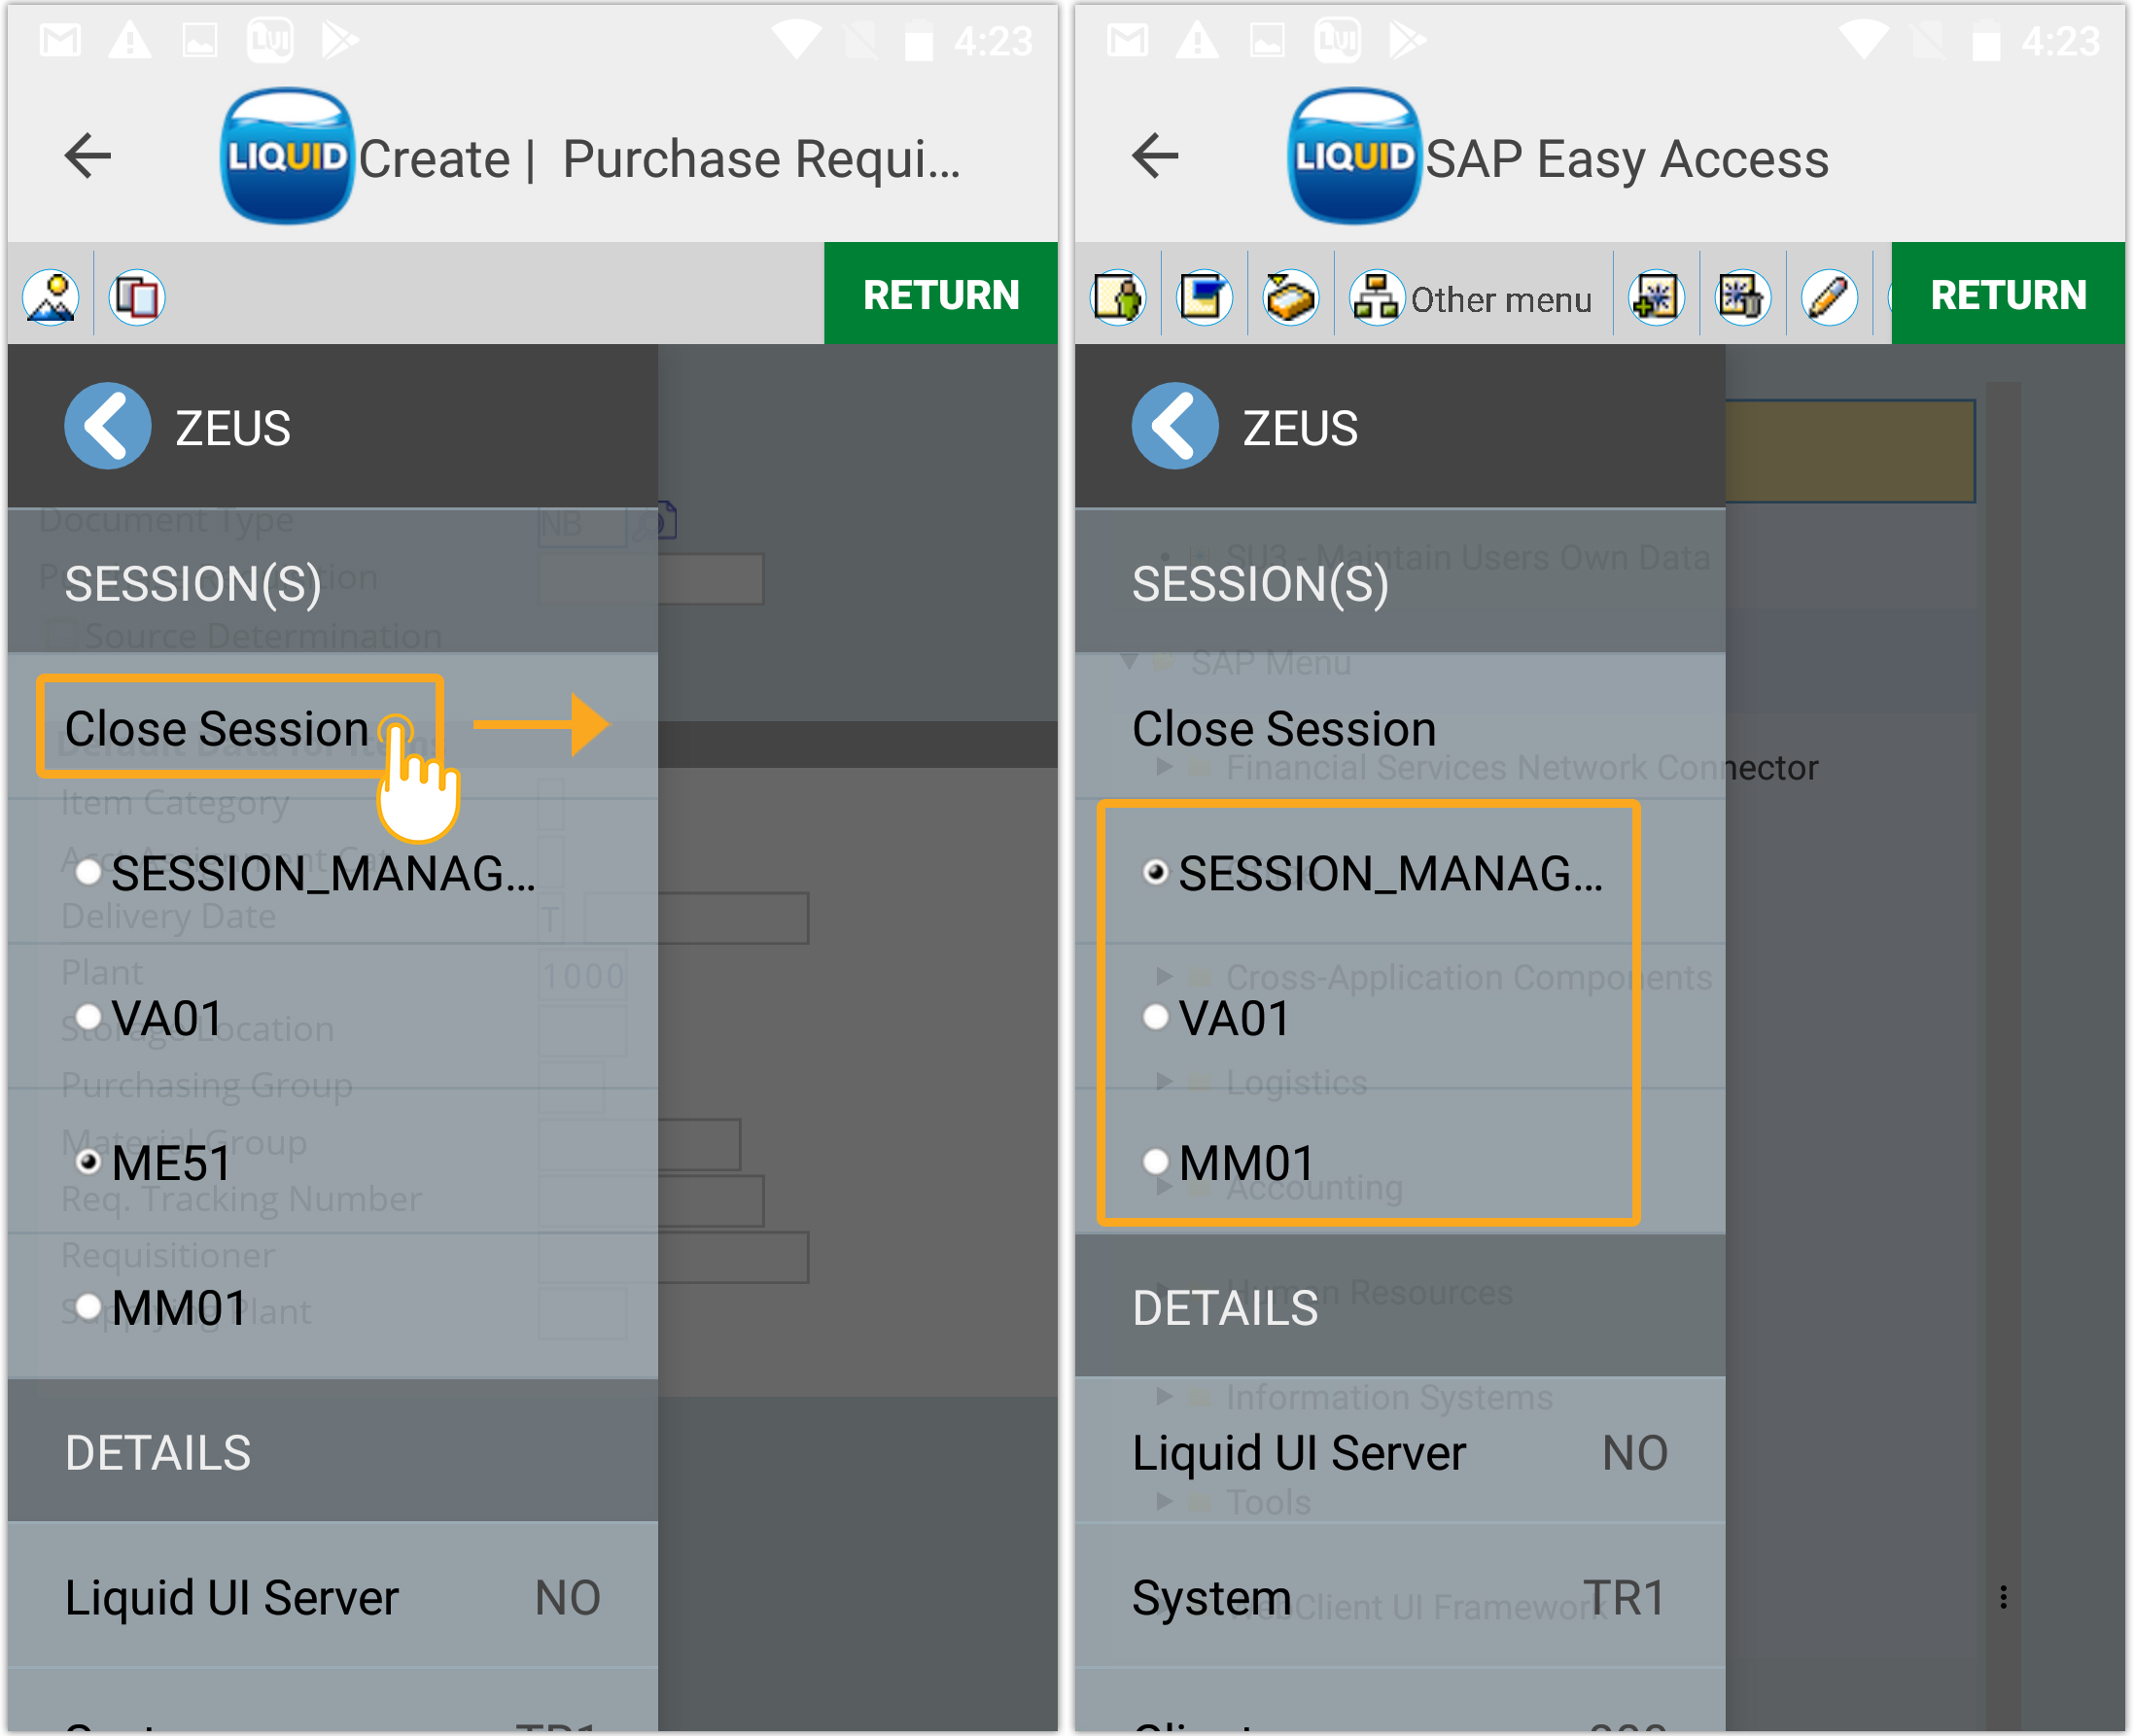Expand the Cross-Application Components tree node
The height and width of the screenshot is (1736, 2134).
click(1164, 976)
